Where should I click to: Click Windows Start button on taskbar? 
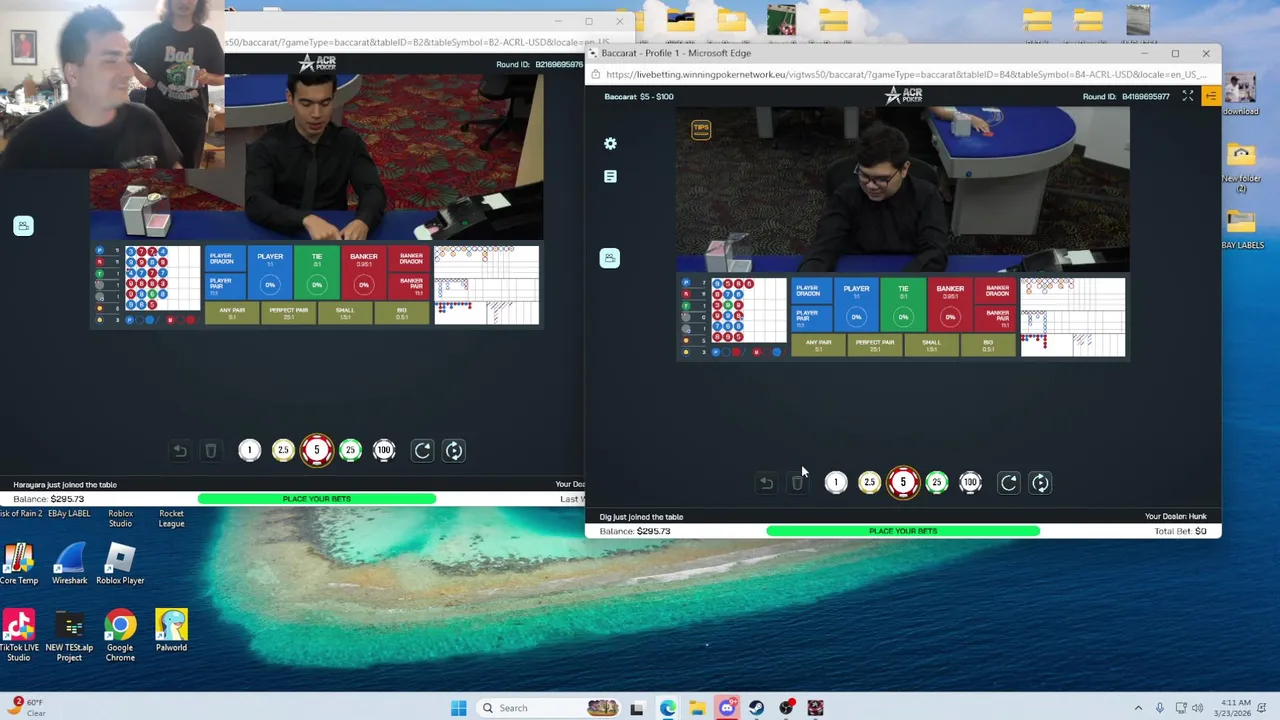[x=458, y=708]
